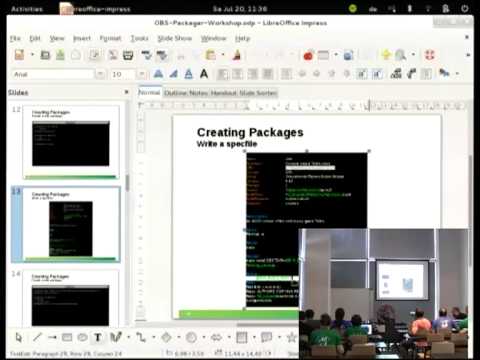Open the Slide Show menu
Screen dimensions: 480x360
point(174,38)
